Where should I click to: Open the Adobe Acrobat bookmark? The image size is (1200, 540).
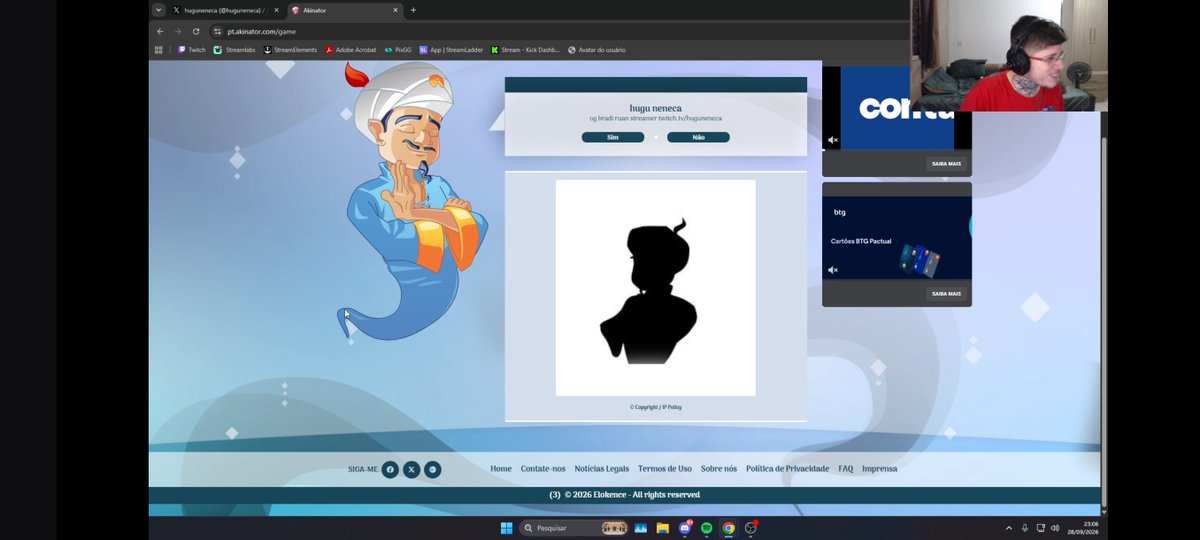click(350, 50)
